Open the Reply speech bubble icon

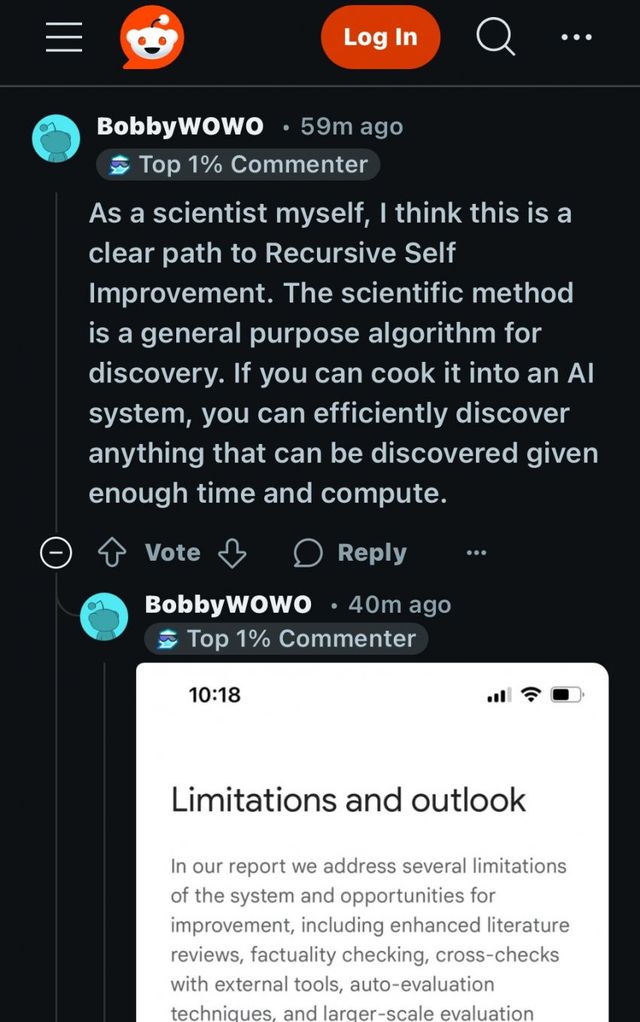pos(308,552)
